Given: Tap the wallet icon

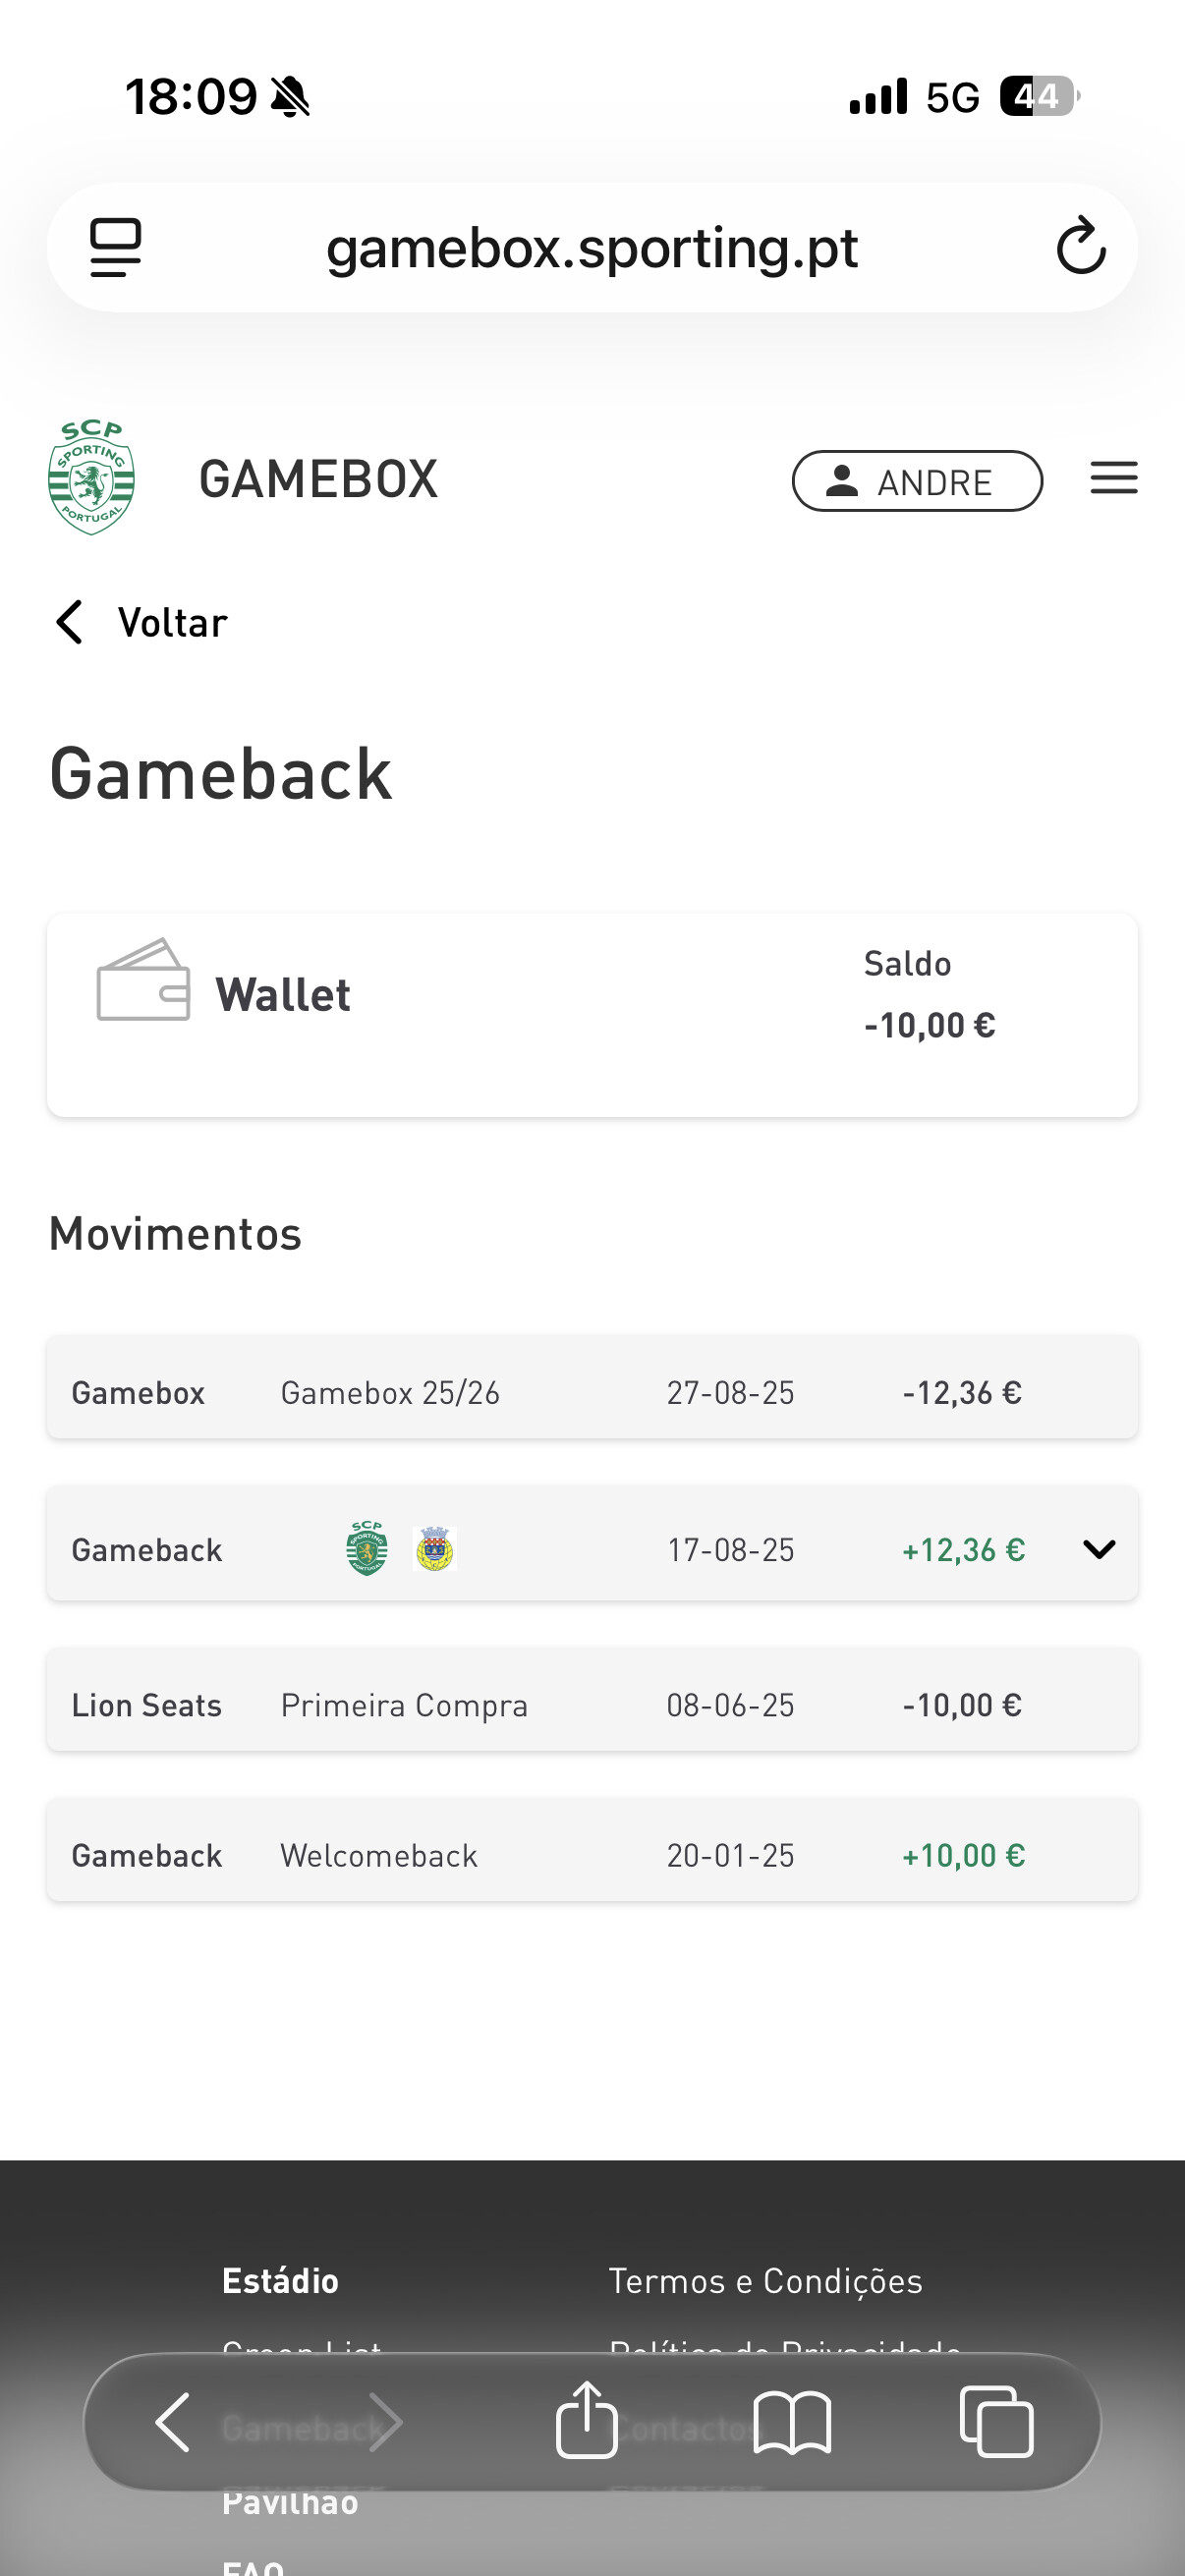Looking at the screenshot, I should [x=143, y=981].
